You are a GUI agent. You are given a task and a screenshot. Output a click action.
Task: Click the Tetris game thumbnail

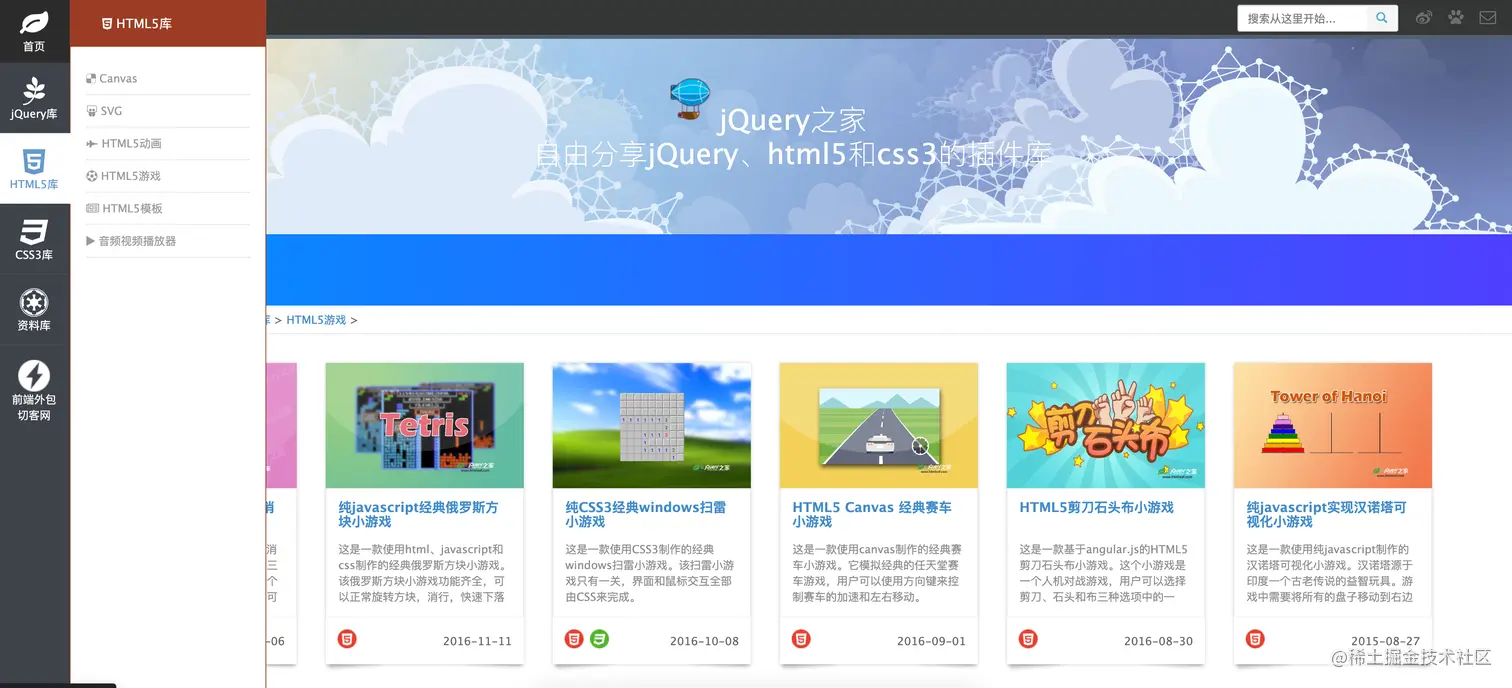425,425
